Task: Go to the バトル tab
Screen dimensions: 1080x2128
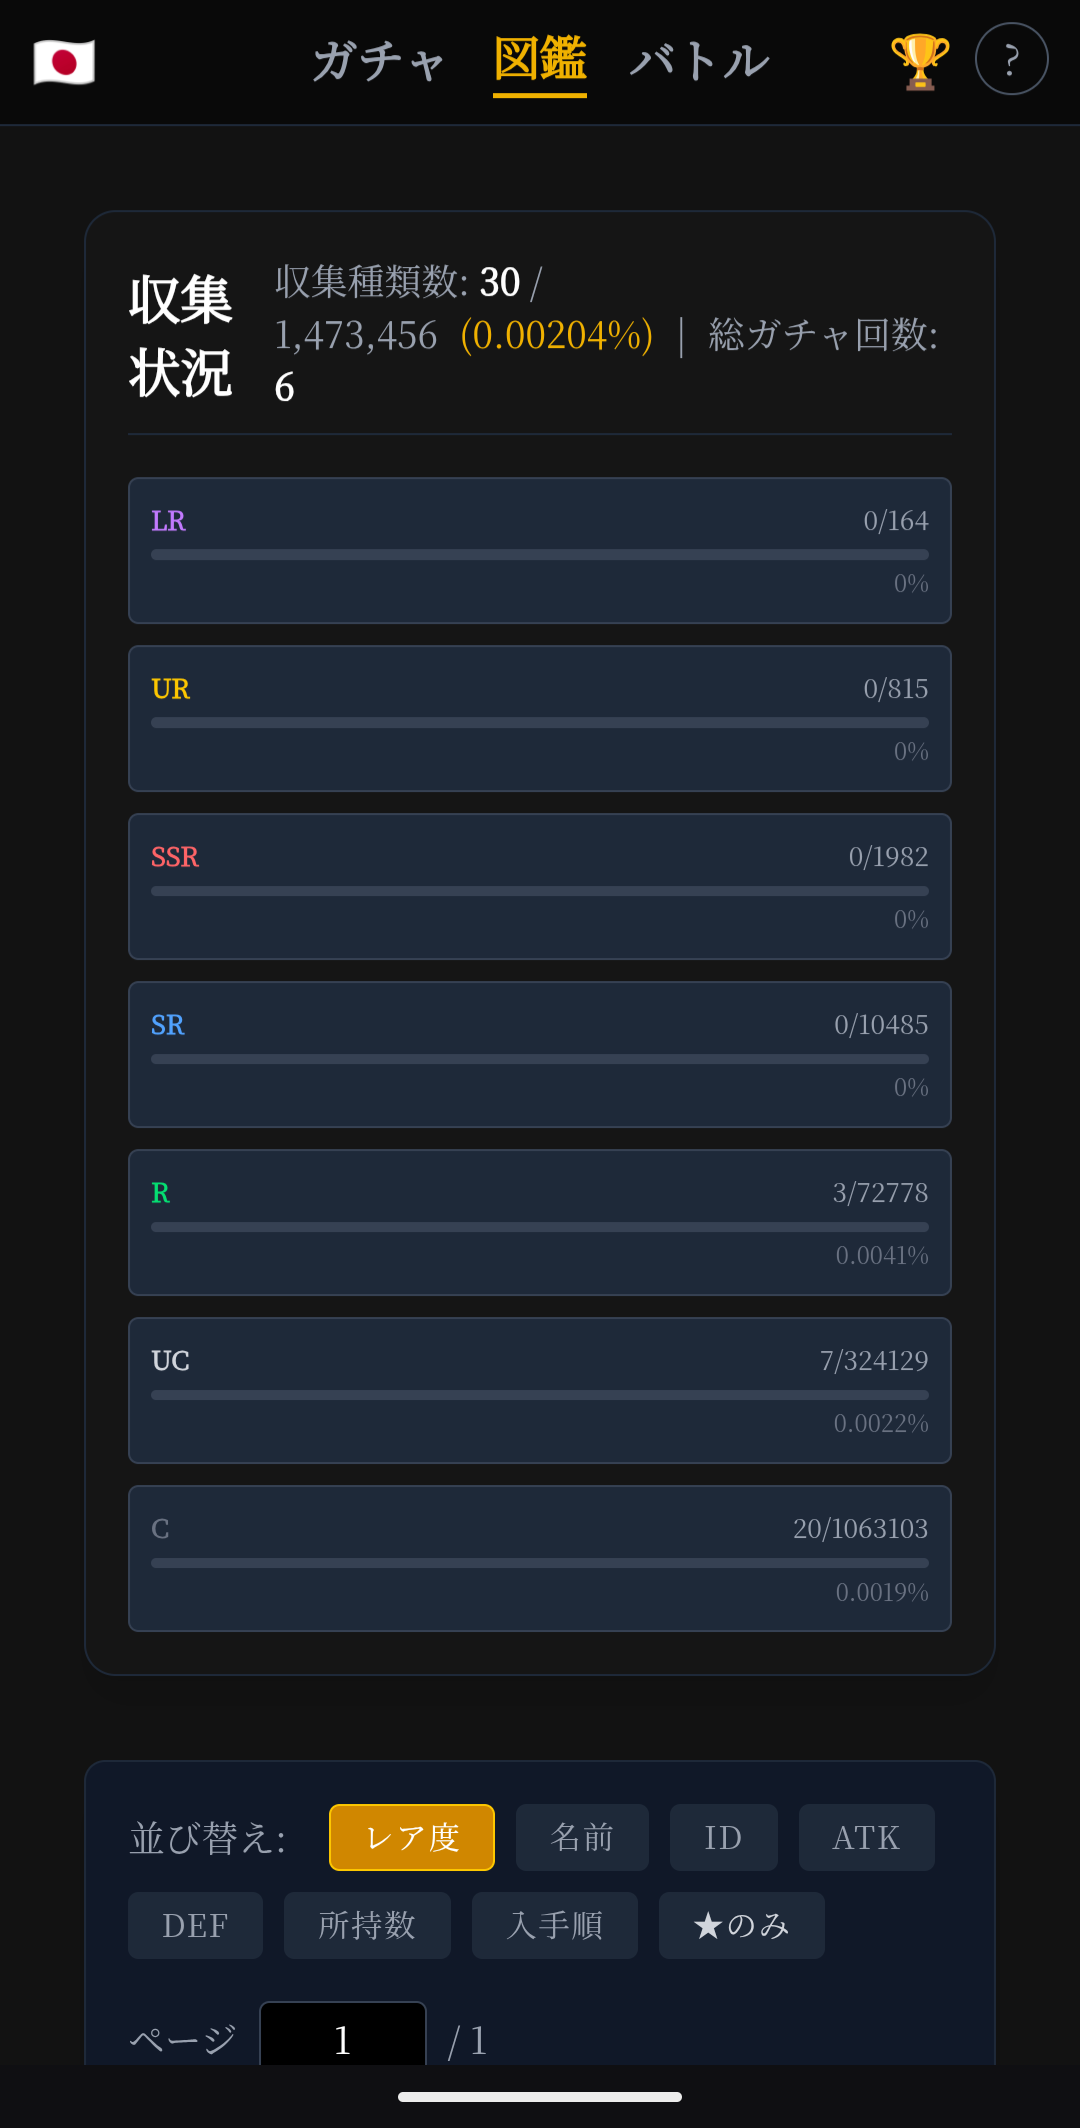Action: [700, 62]
